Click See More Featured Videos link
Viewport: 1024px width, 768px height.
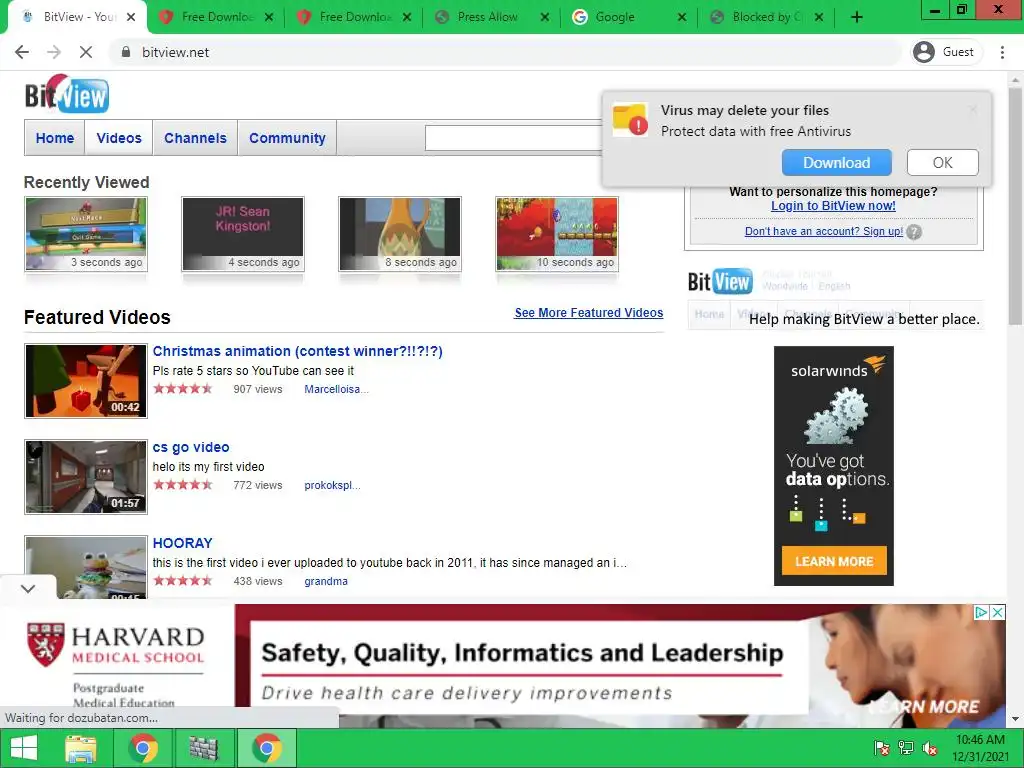click(588, 313)
